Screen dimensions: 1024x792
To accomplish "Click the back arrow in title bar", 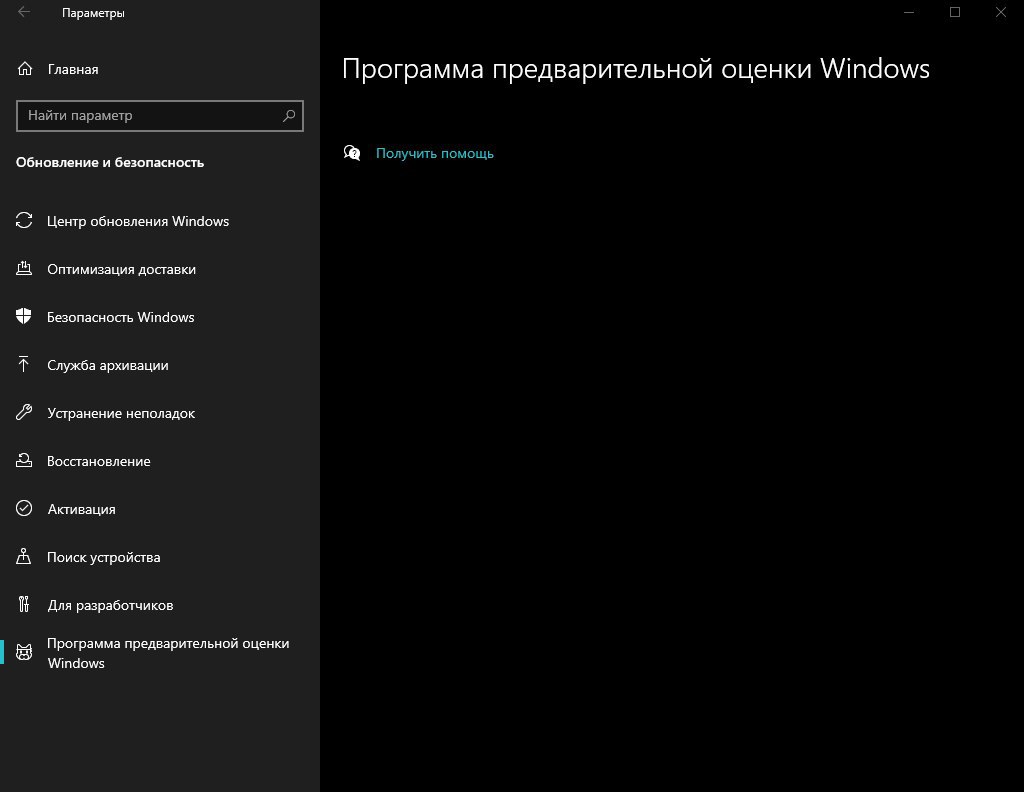I will (x=24, y=12).
